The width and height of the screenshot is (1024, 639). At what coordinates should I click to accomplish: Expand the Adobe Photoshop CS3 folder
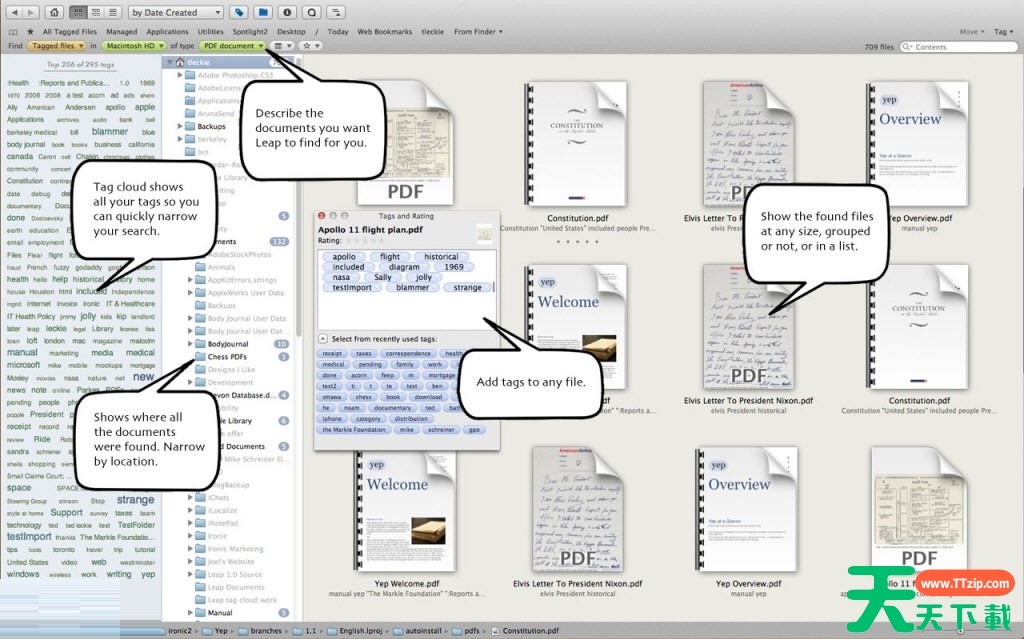(180, 75)
